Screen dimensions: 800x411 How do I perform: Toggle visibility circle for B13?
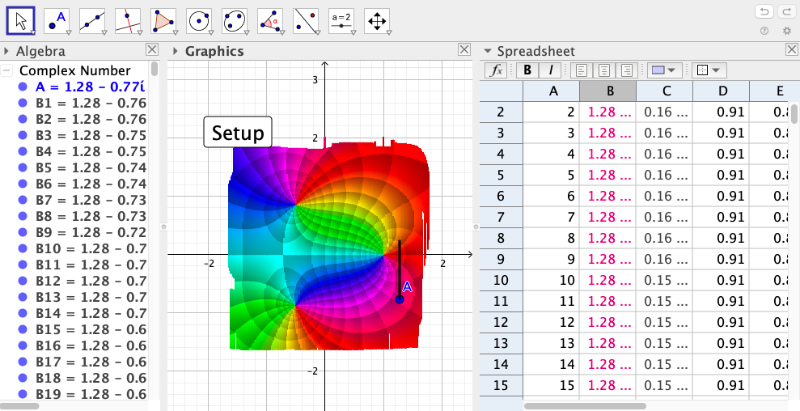[x=22, y=297]
